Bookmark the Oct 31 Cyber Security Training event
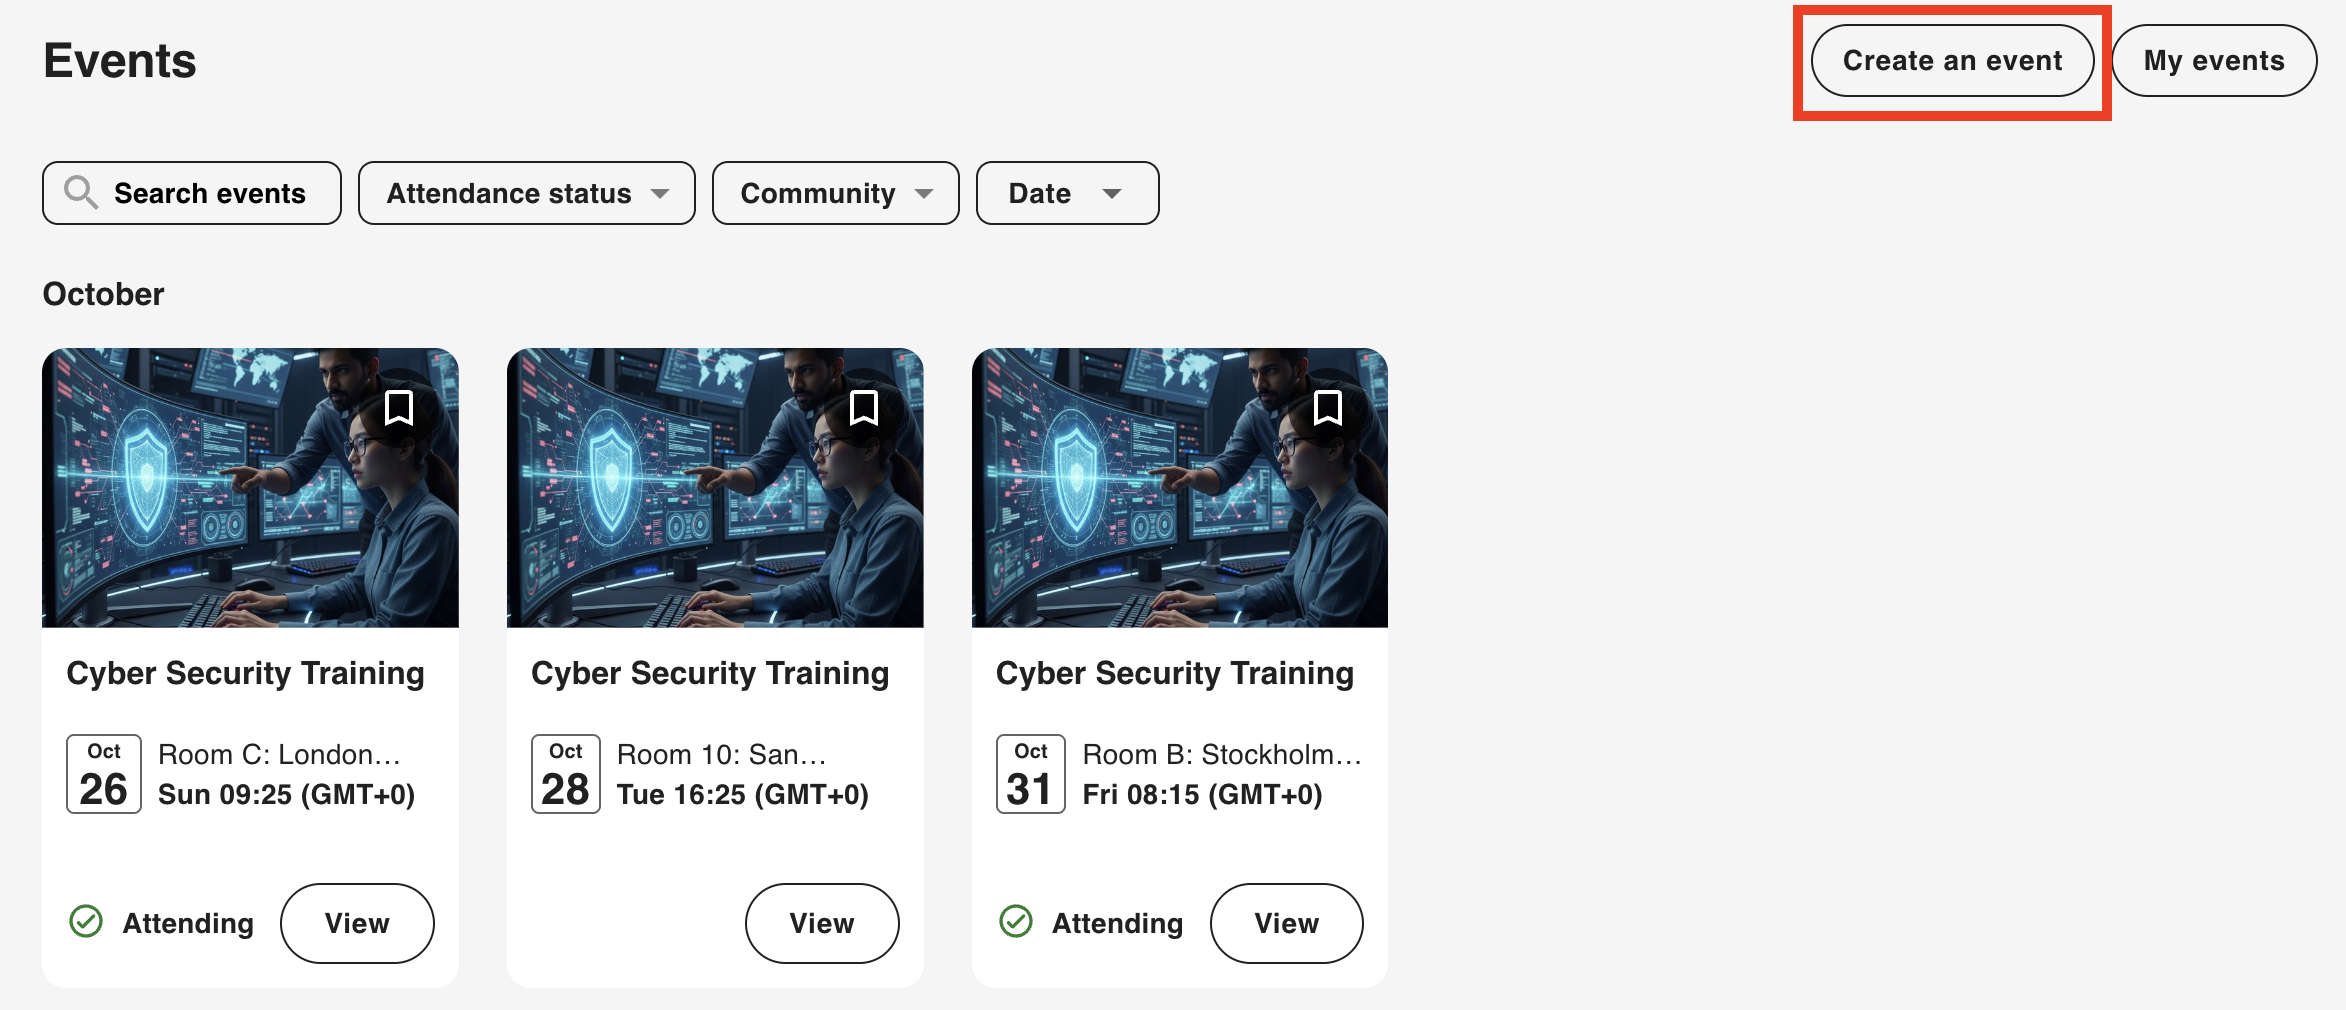Image resolution: width=2346 pixels, height=1010 pixels. [x=1327, y=408]
